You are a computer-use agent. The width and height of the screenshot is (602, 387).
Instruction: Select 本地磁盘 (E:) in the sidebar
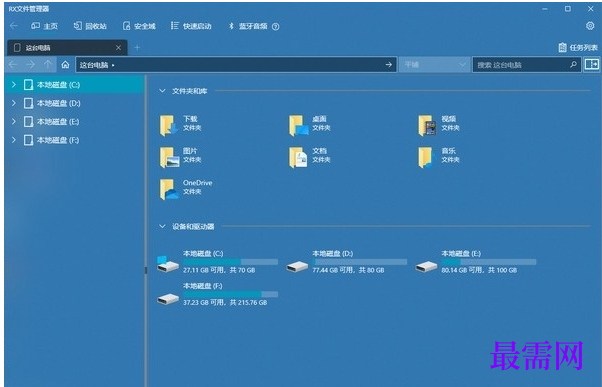pos(75,121)
